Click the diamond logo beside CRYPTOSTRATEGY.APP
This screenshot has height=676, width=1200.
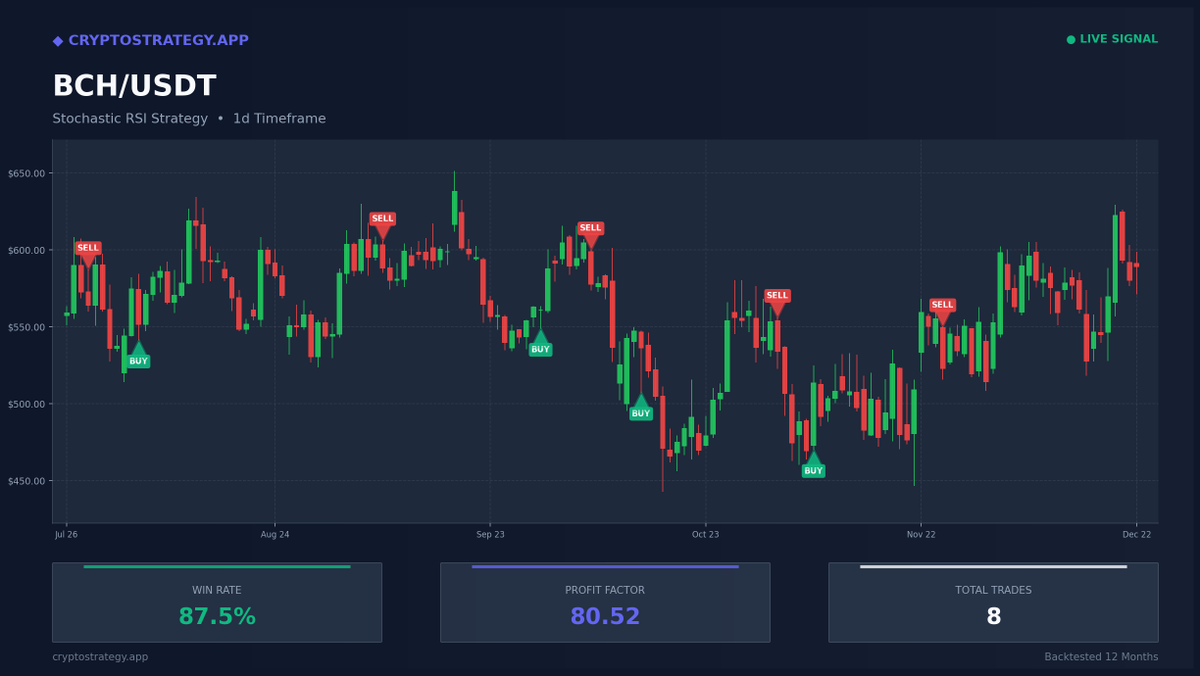click(x=59, y=40)
